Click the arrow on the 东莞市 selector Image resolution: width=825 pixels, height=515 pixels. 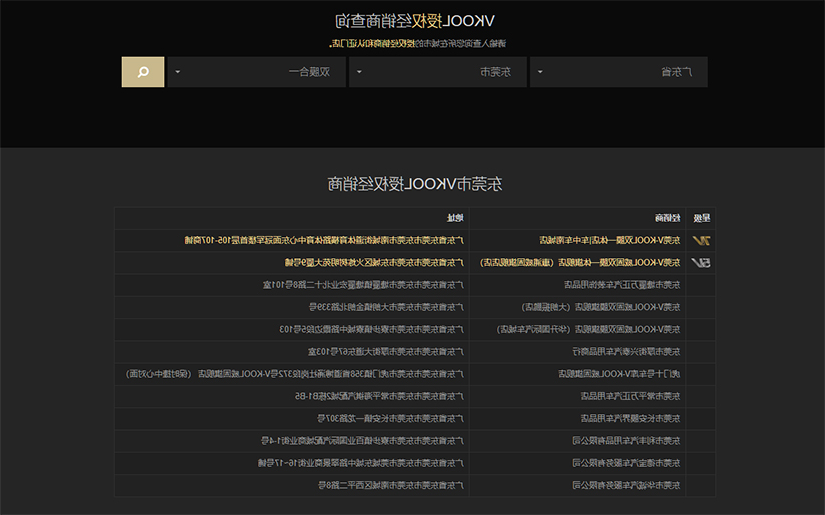click(x=359, y=72)
